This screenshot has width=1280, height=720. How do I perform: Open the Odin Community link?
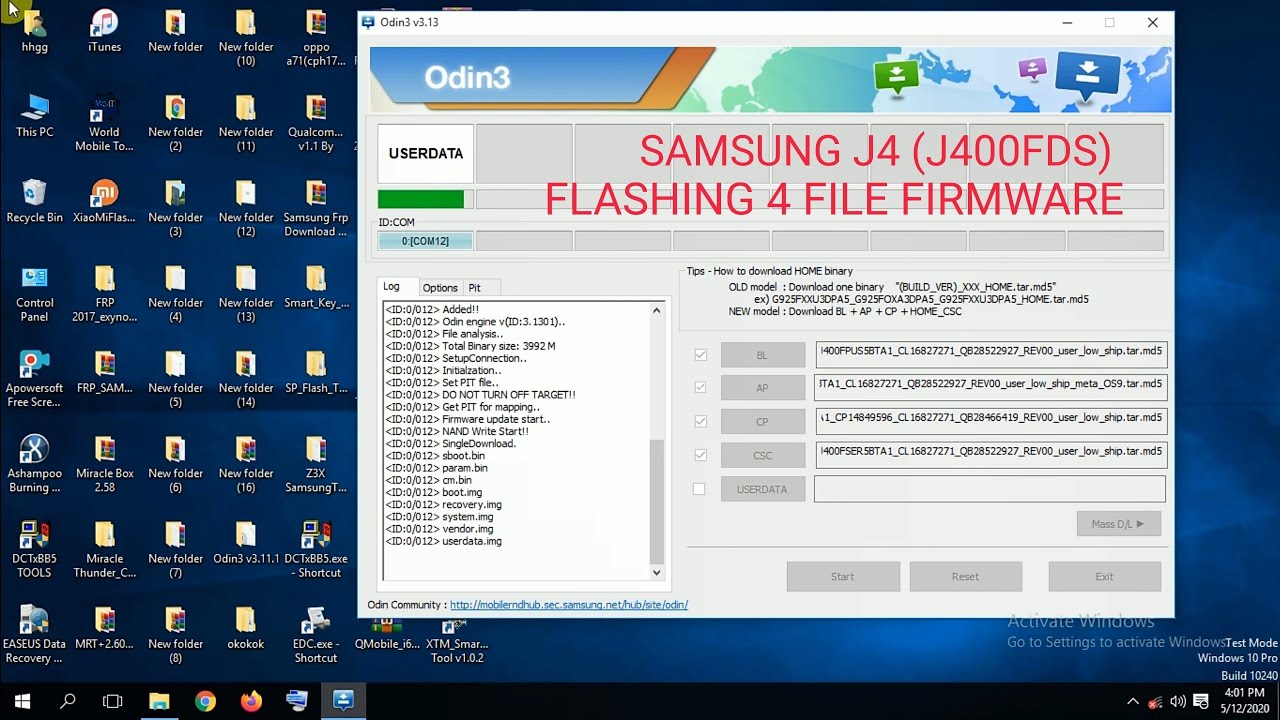(569, 605)
